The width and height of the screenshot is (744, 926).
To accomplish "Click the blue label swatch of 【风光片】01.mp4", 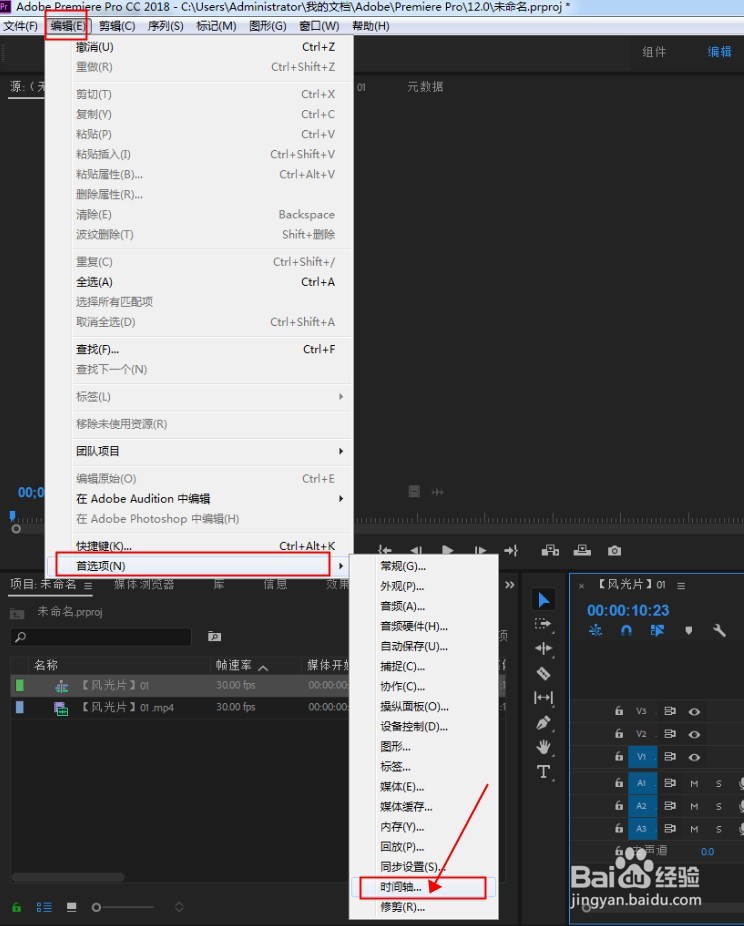I will [19, 707].
